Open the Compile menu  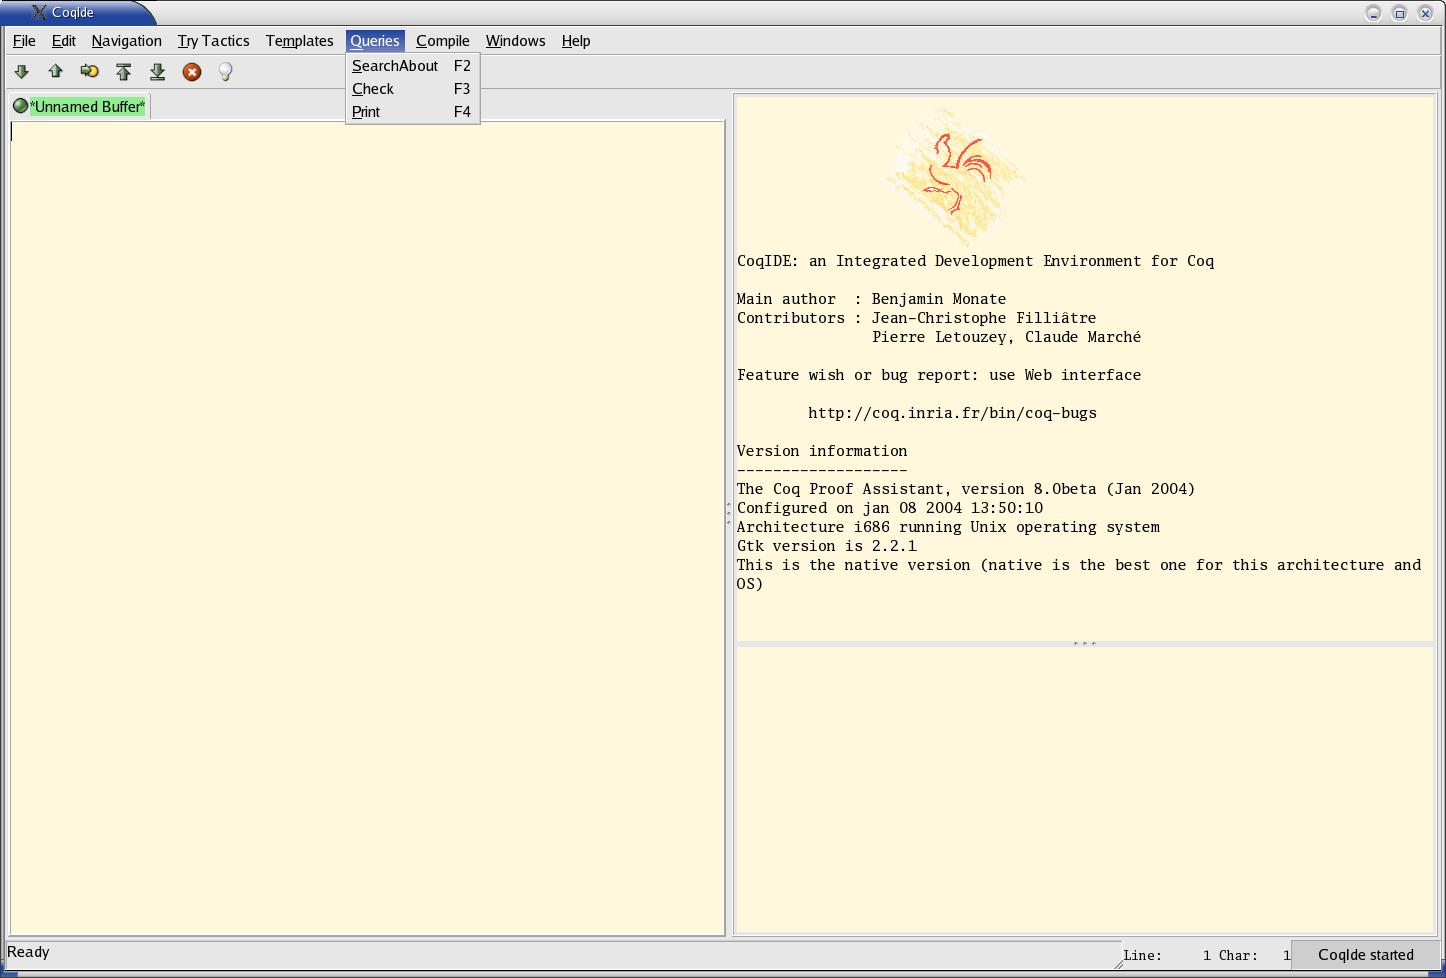tap(442, 41)
